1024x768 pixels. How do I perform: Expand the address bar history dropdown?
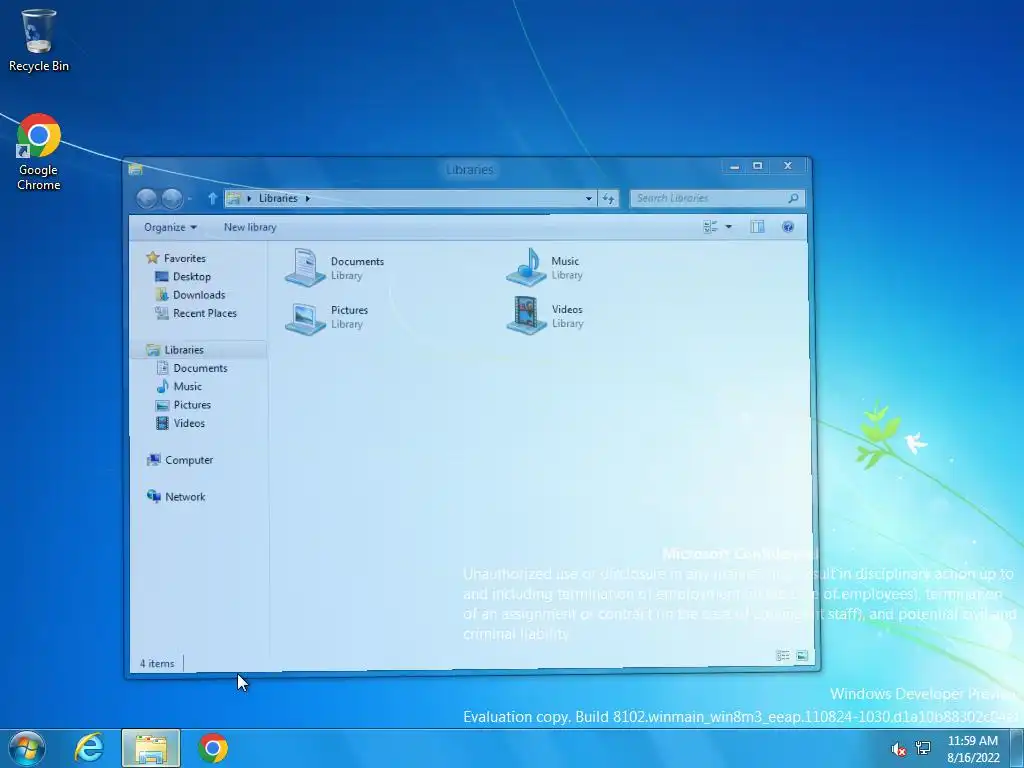tap(588, 198)
